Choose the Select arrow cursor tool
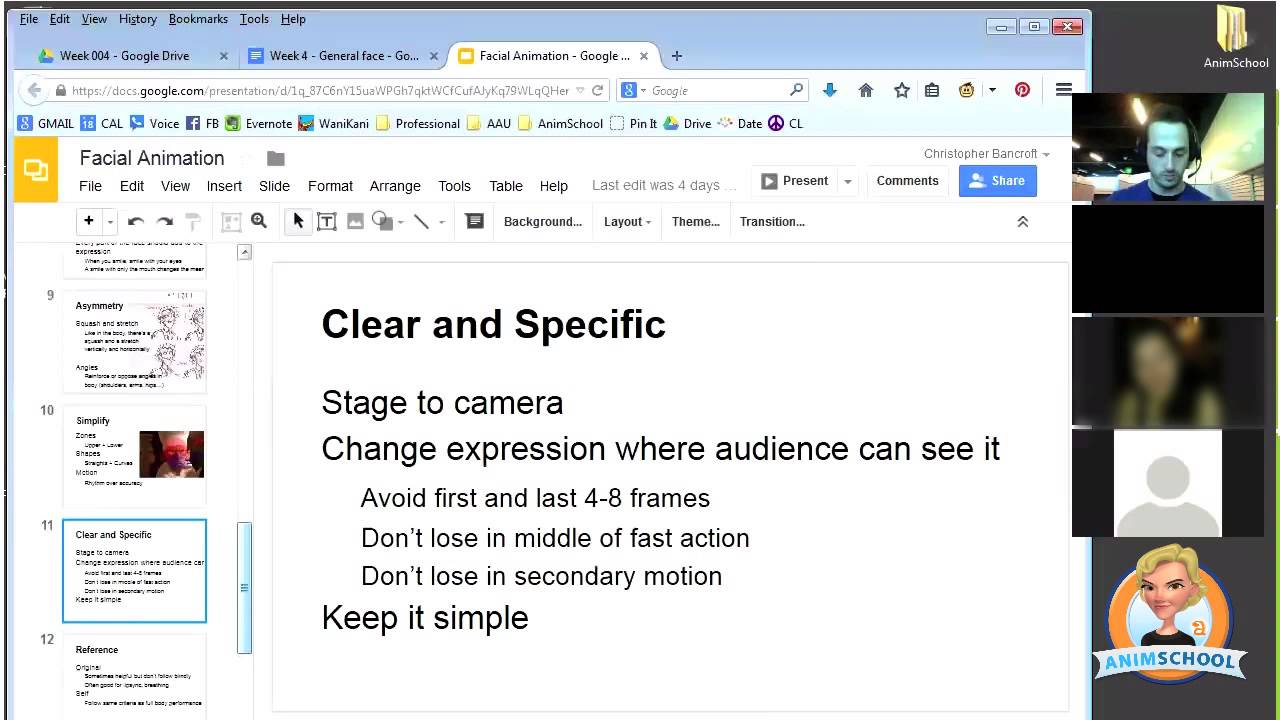 pyautogui.click(x=297, y=222)
